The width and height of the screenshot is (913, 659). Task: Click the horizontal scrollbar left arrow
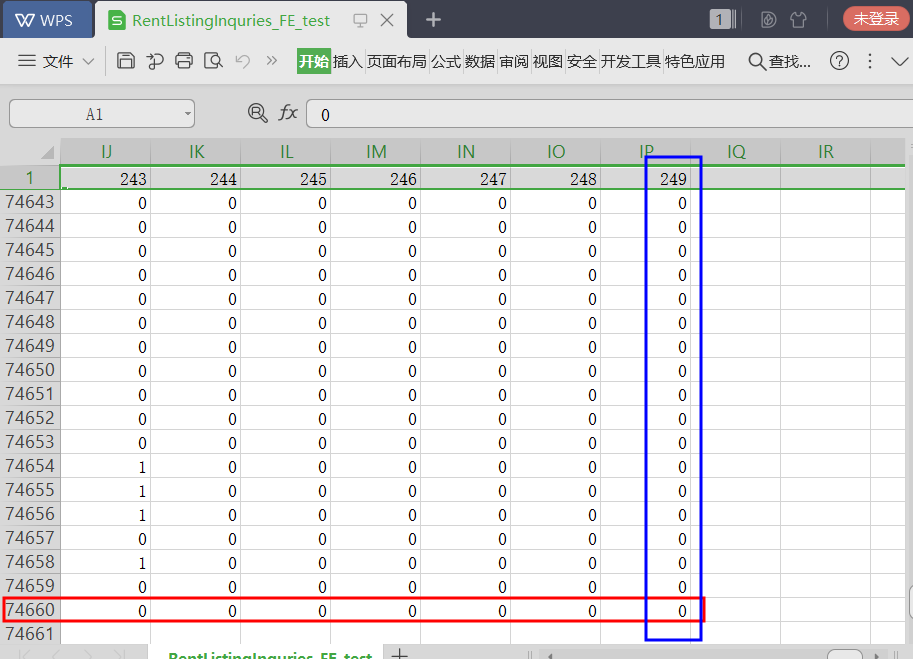click(550, 654)
